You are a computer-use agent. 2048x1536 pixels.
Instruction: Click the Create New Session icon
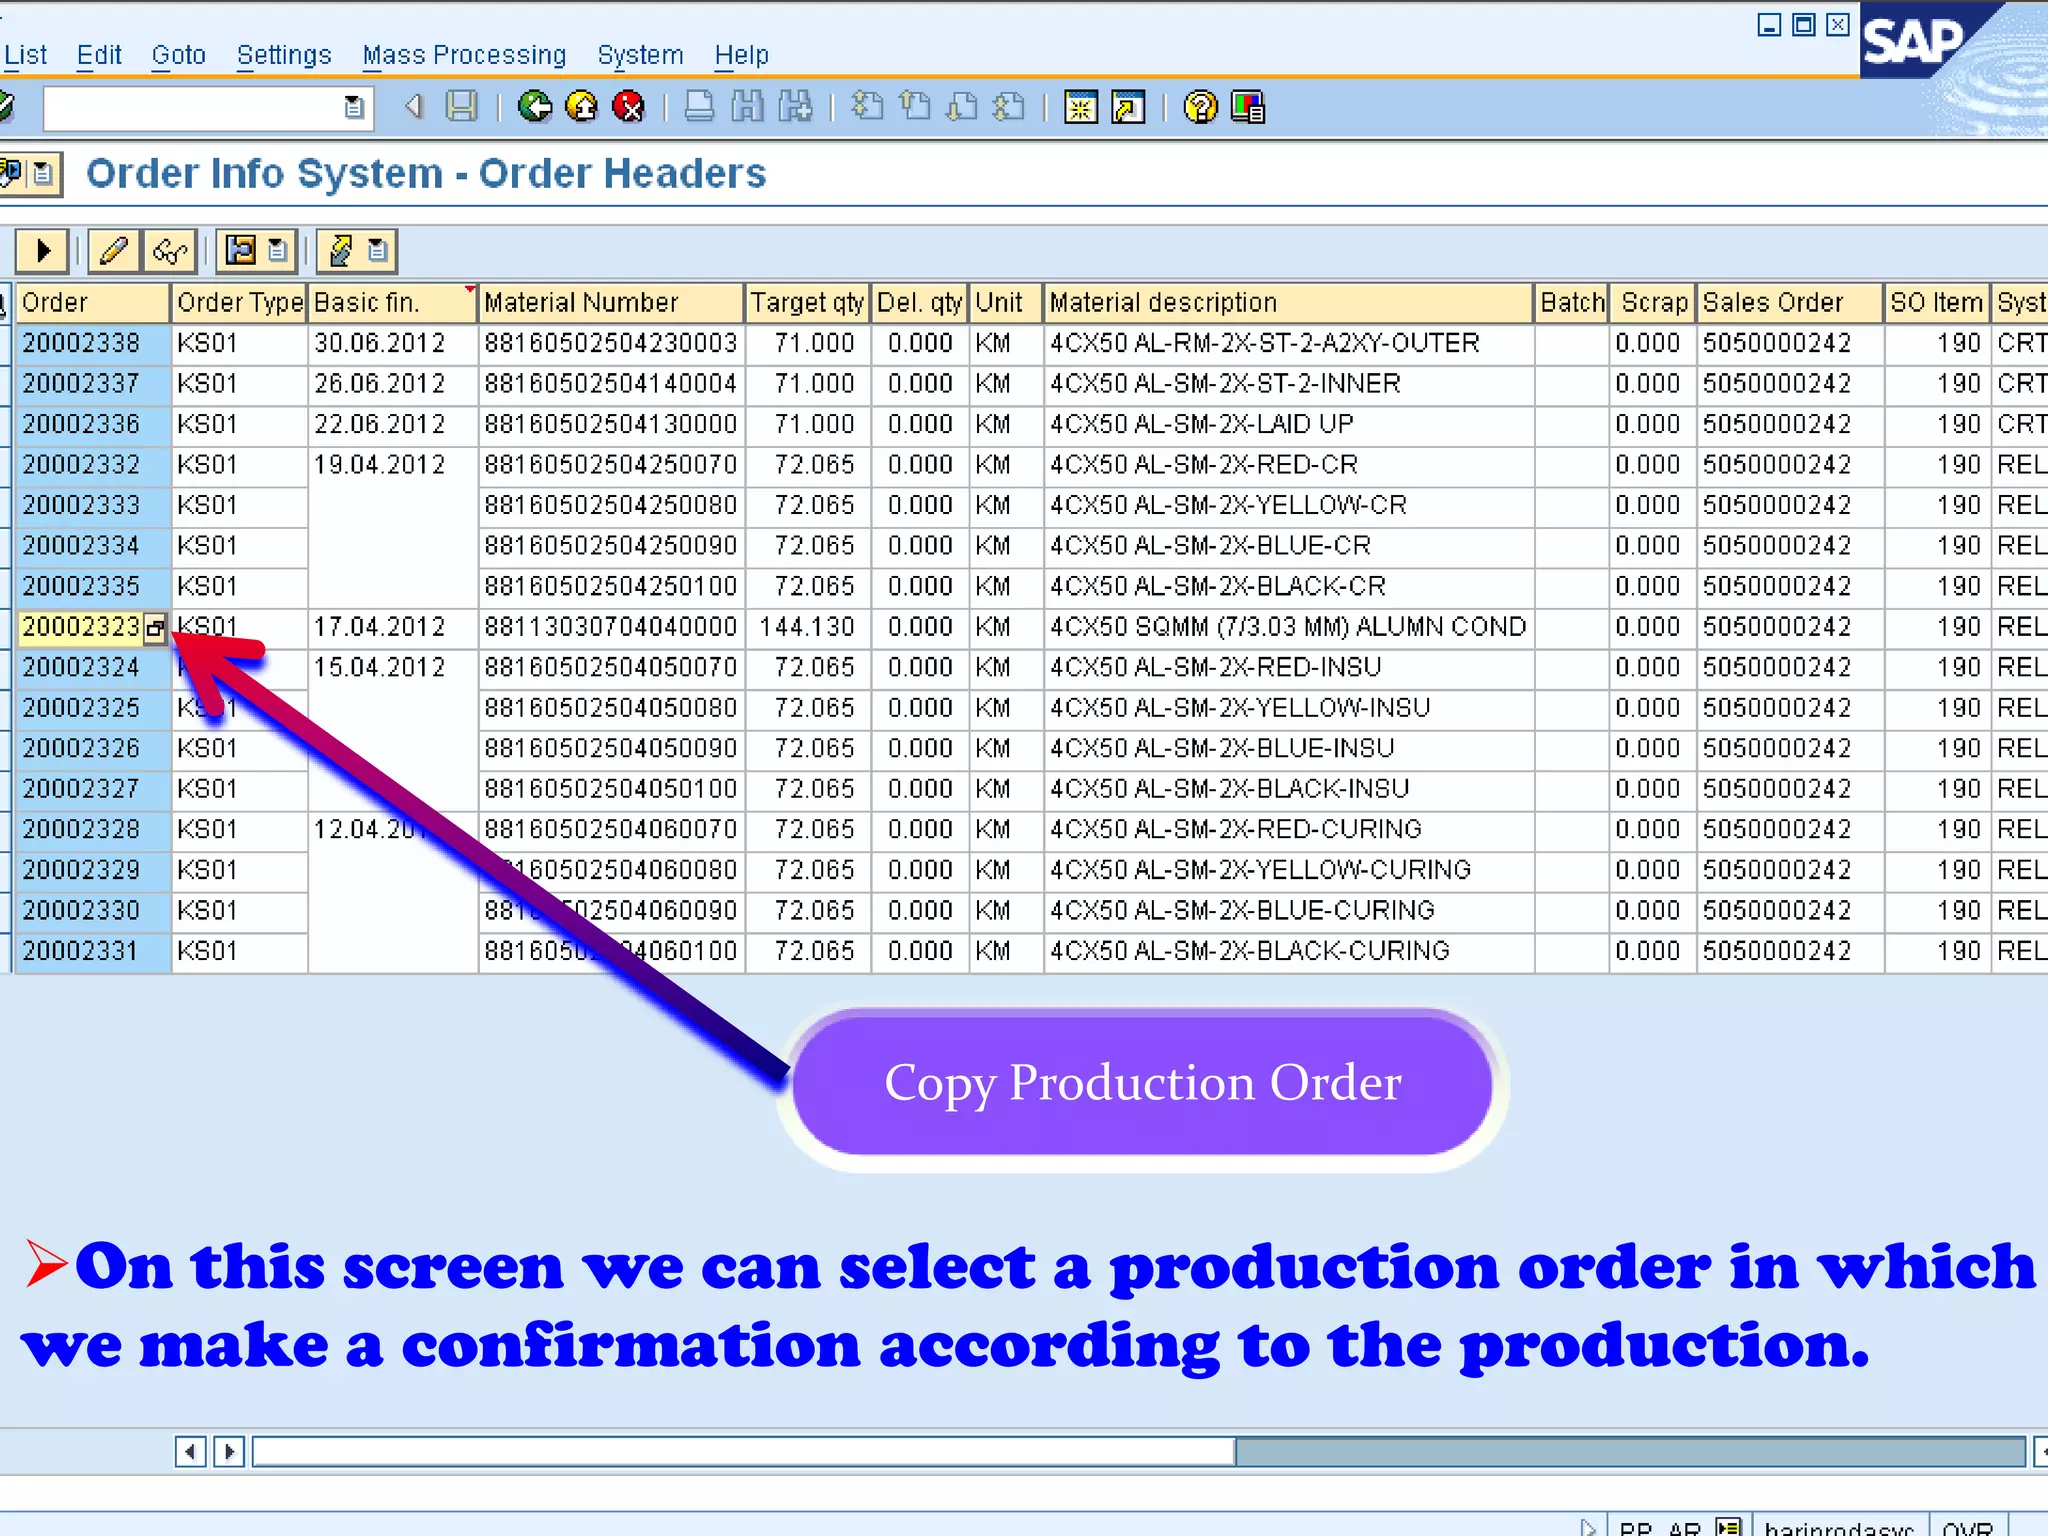click(x=1081, y=106)
